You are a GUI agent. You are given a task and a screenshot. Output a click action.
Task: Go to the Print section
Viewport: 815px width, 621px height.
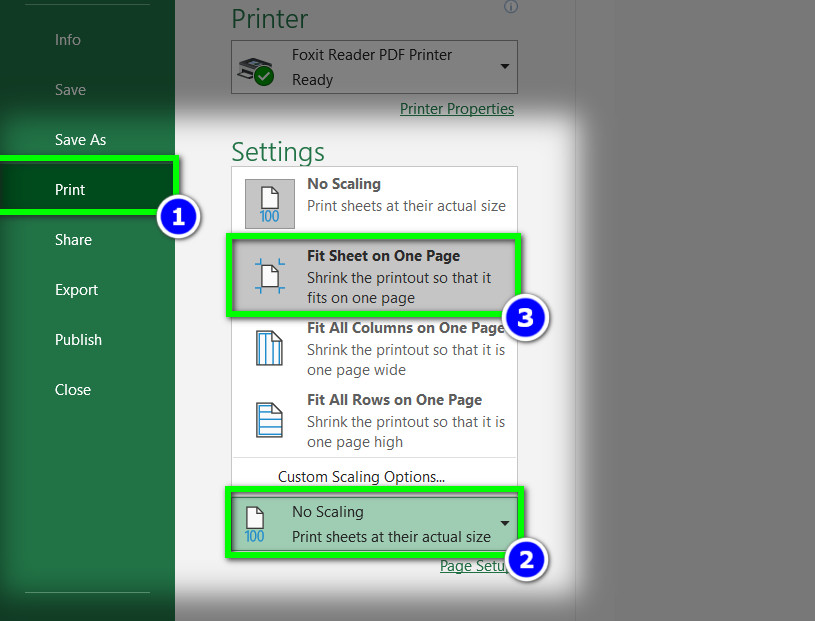point(70,190)
